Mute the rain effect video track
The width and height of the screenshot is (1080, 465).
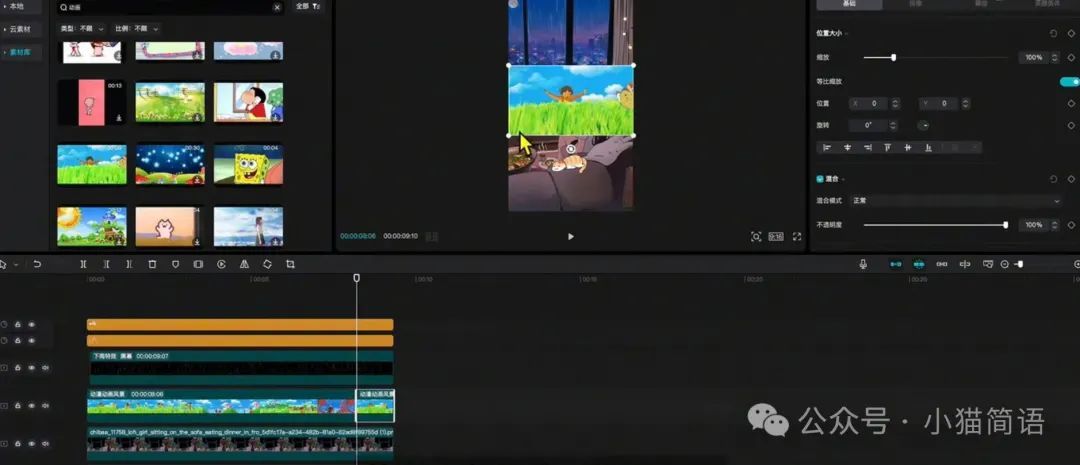click(x=45, y=368)
